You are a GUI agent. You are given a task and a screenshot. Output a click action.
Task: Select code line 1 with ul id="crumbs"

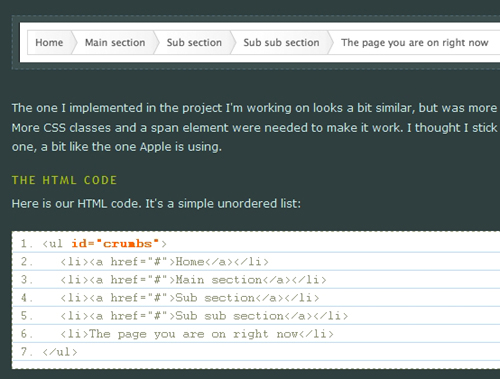click(256, 243)
